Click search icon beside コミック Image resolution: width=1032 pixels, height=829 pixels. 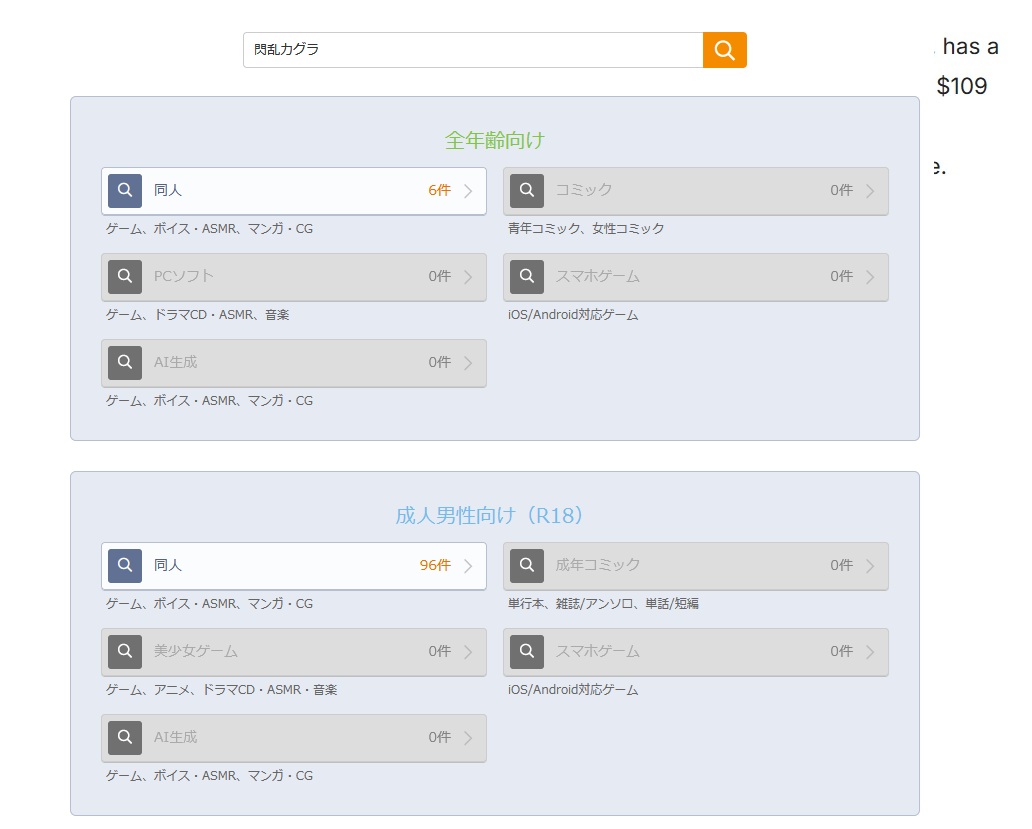(x=527, y=191)
